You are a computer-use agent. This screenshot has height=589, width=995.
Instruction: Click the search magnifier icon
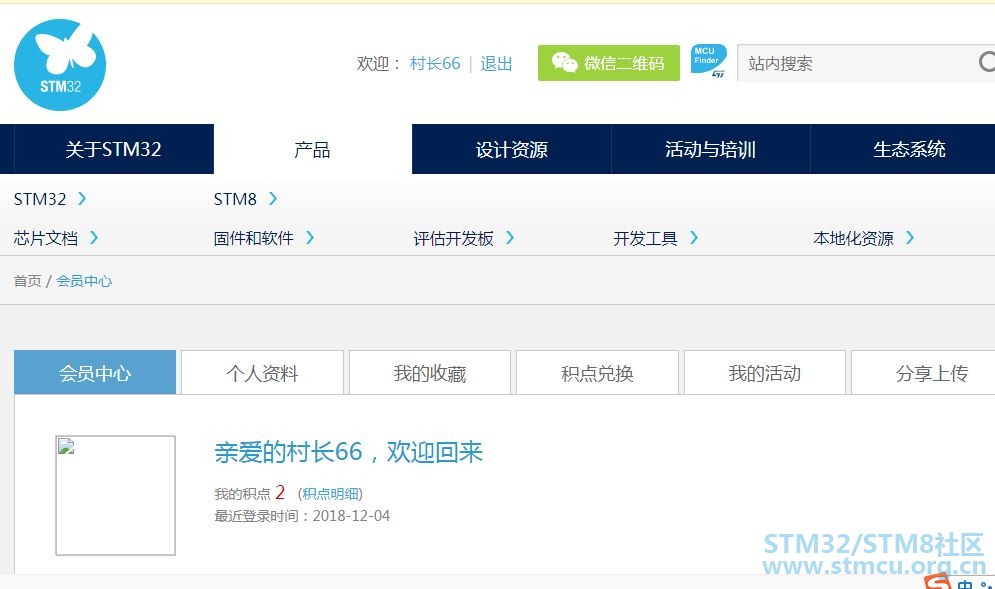point(986,62)
